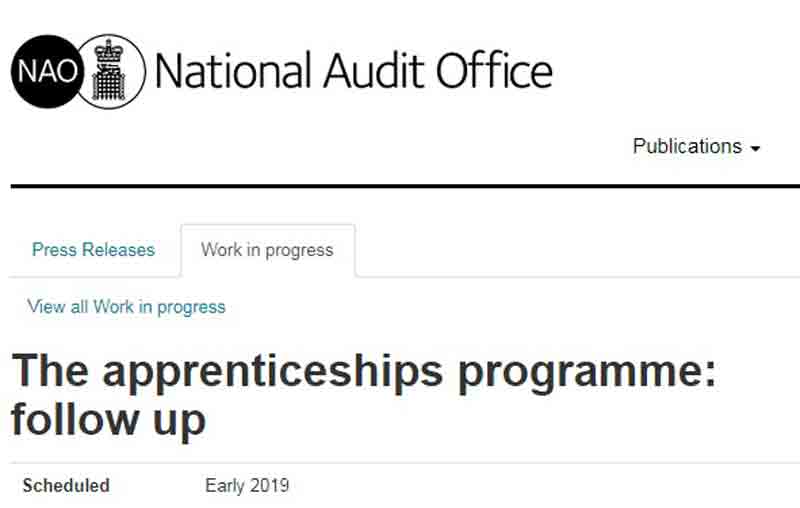Switch to the Press Releases tab
This screenshot has width=800, height=508.
pyautogui.click(x=93, y=250)
